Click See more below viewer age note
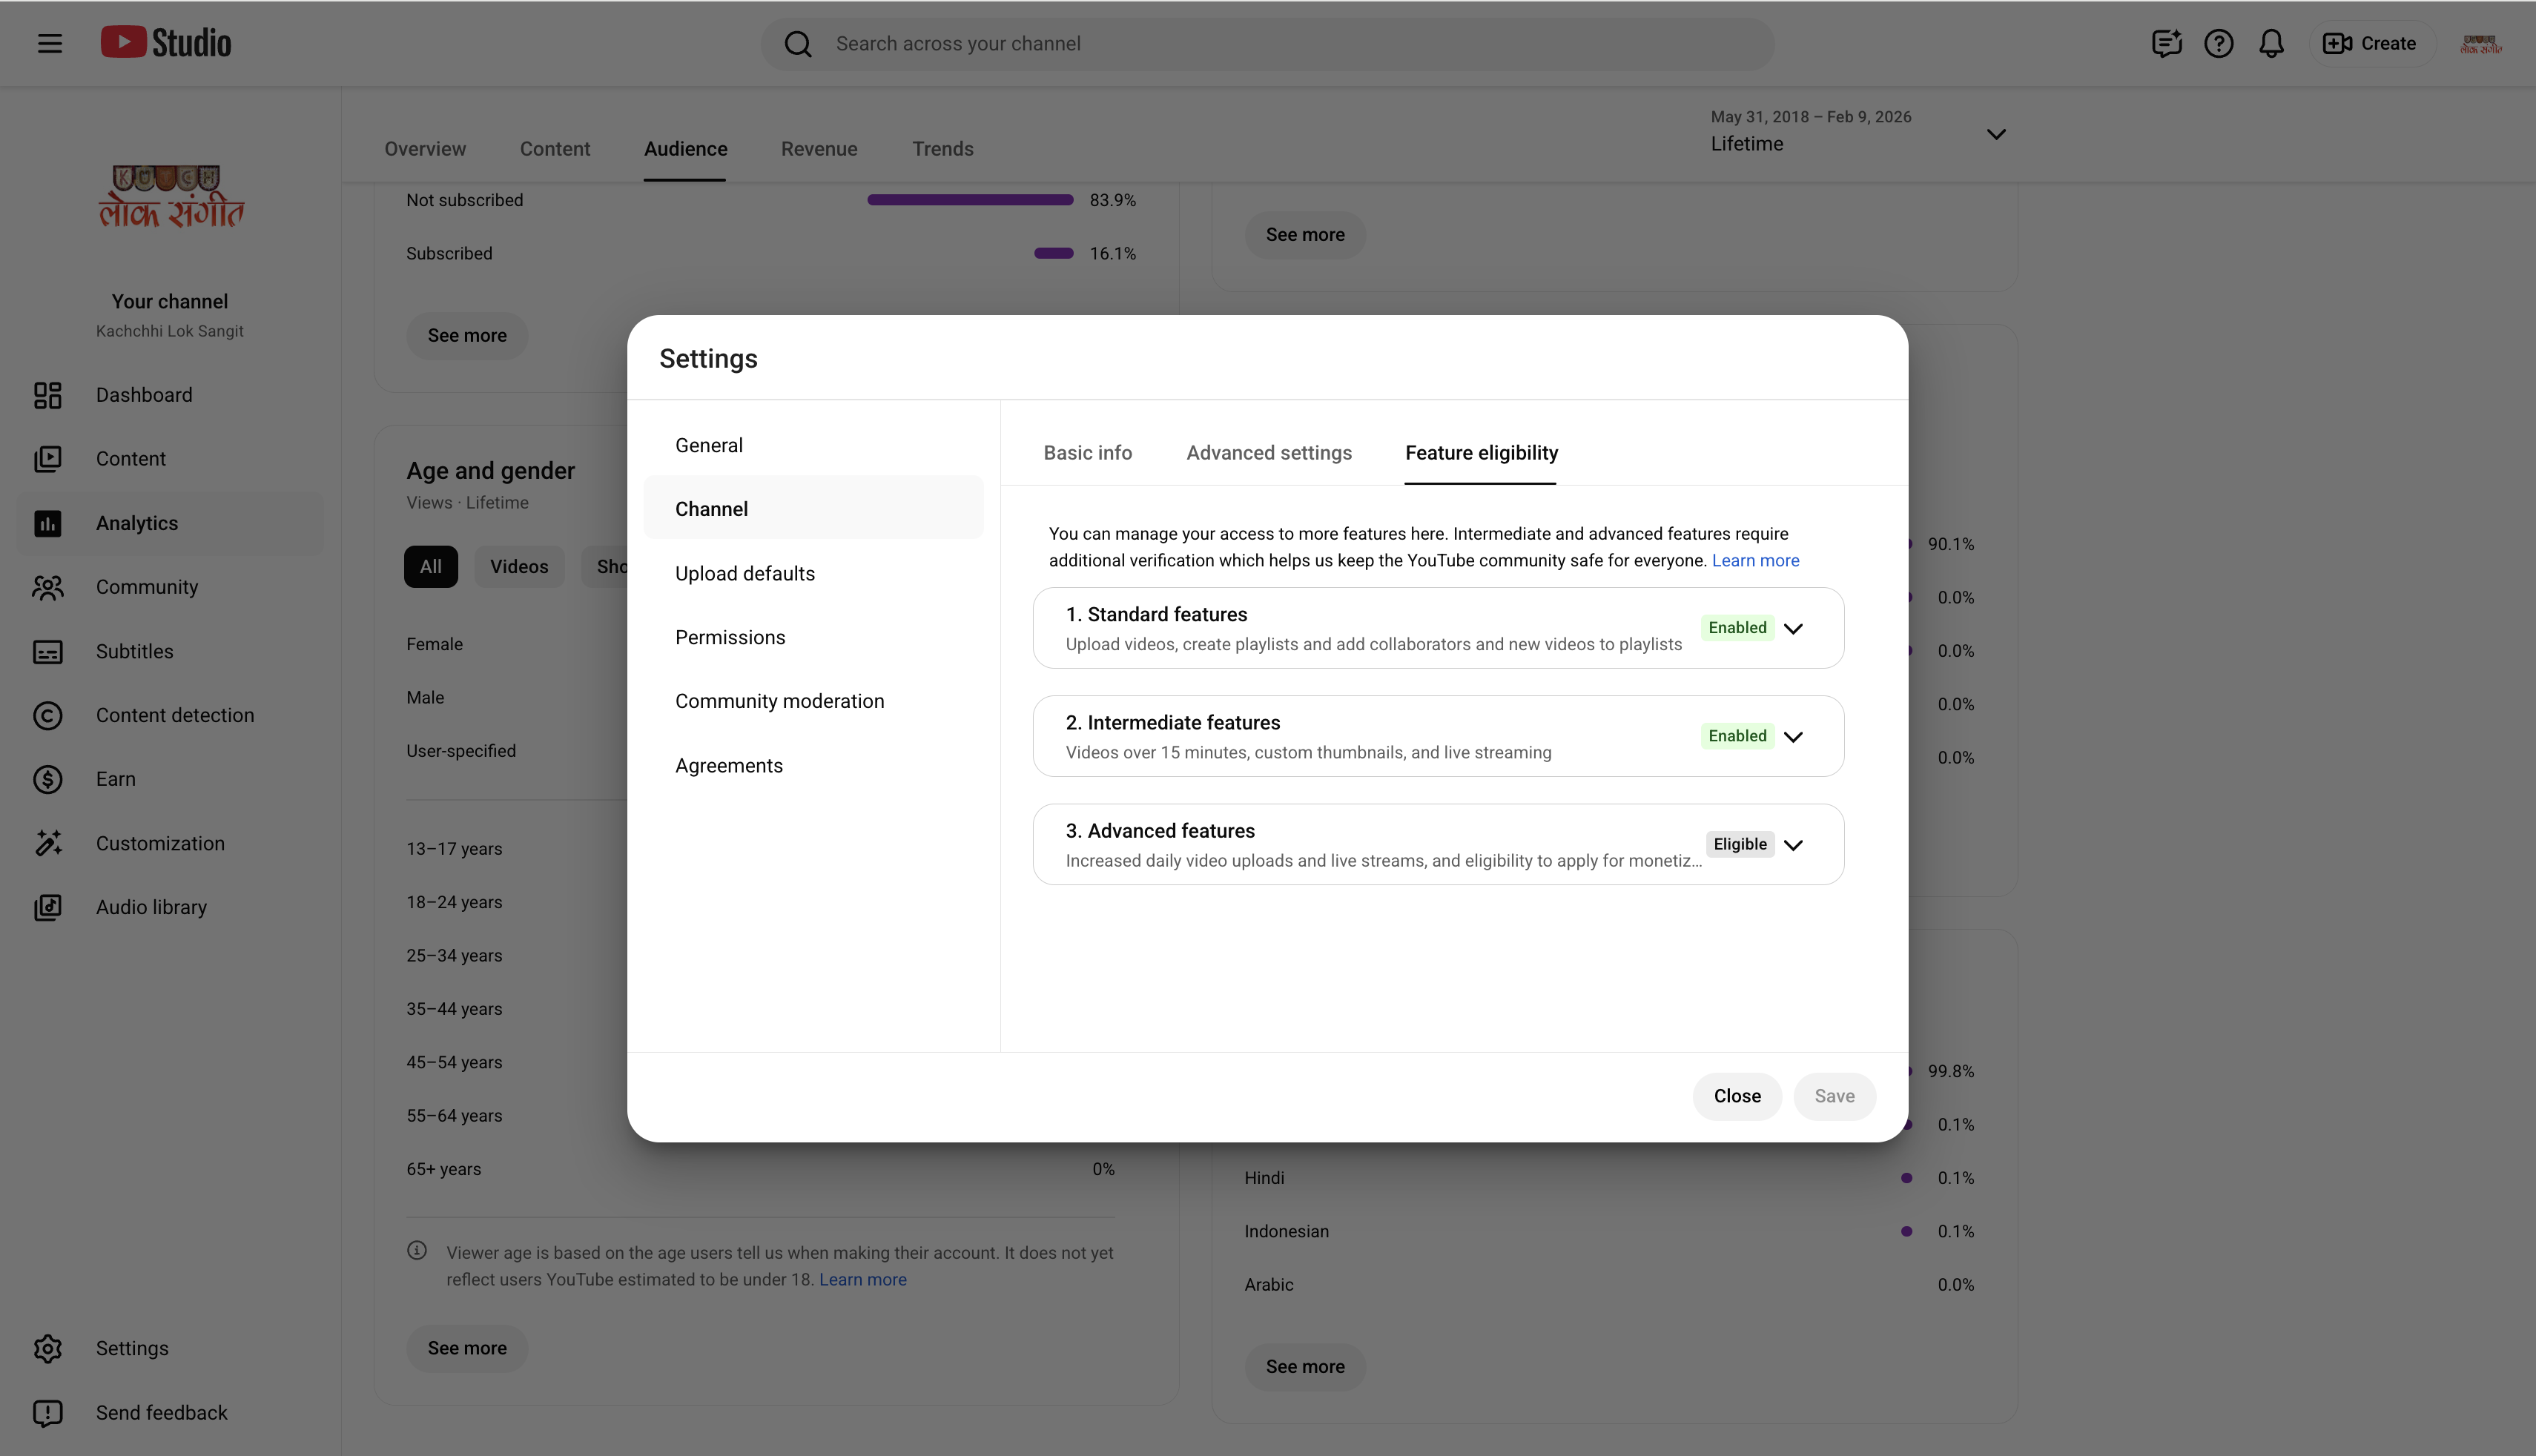 click(x=467, y=1348)
